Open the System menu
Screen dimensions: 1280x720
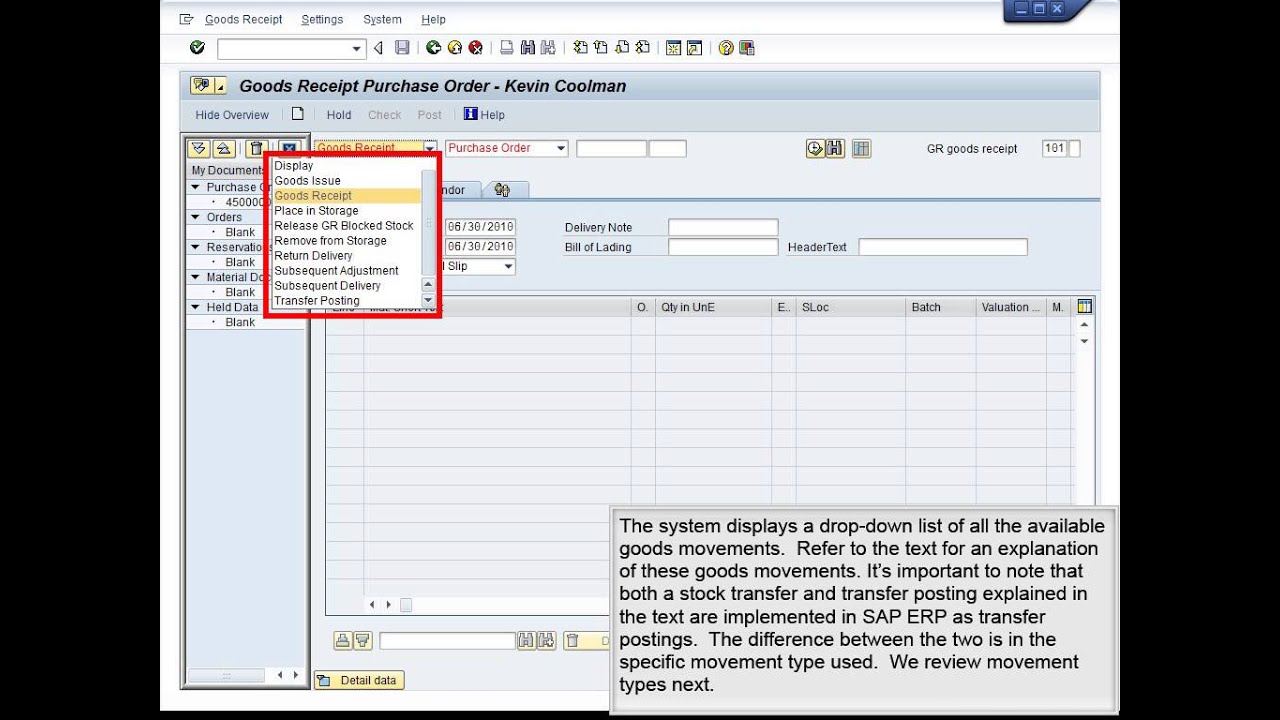point(382,19)
